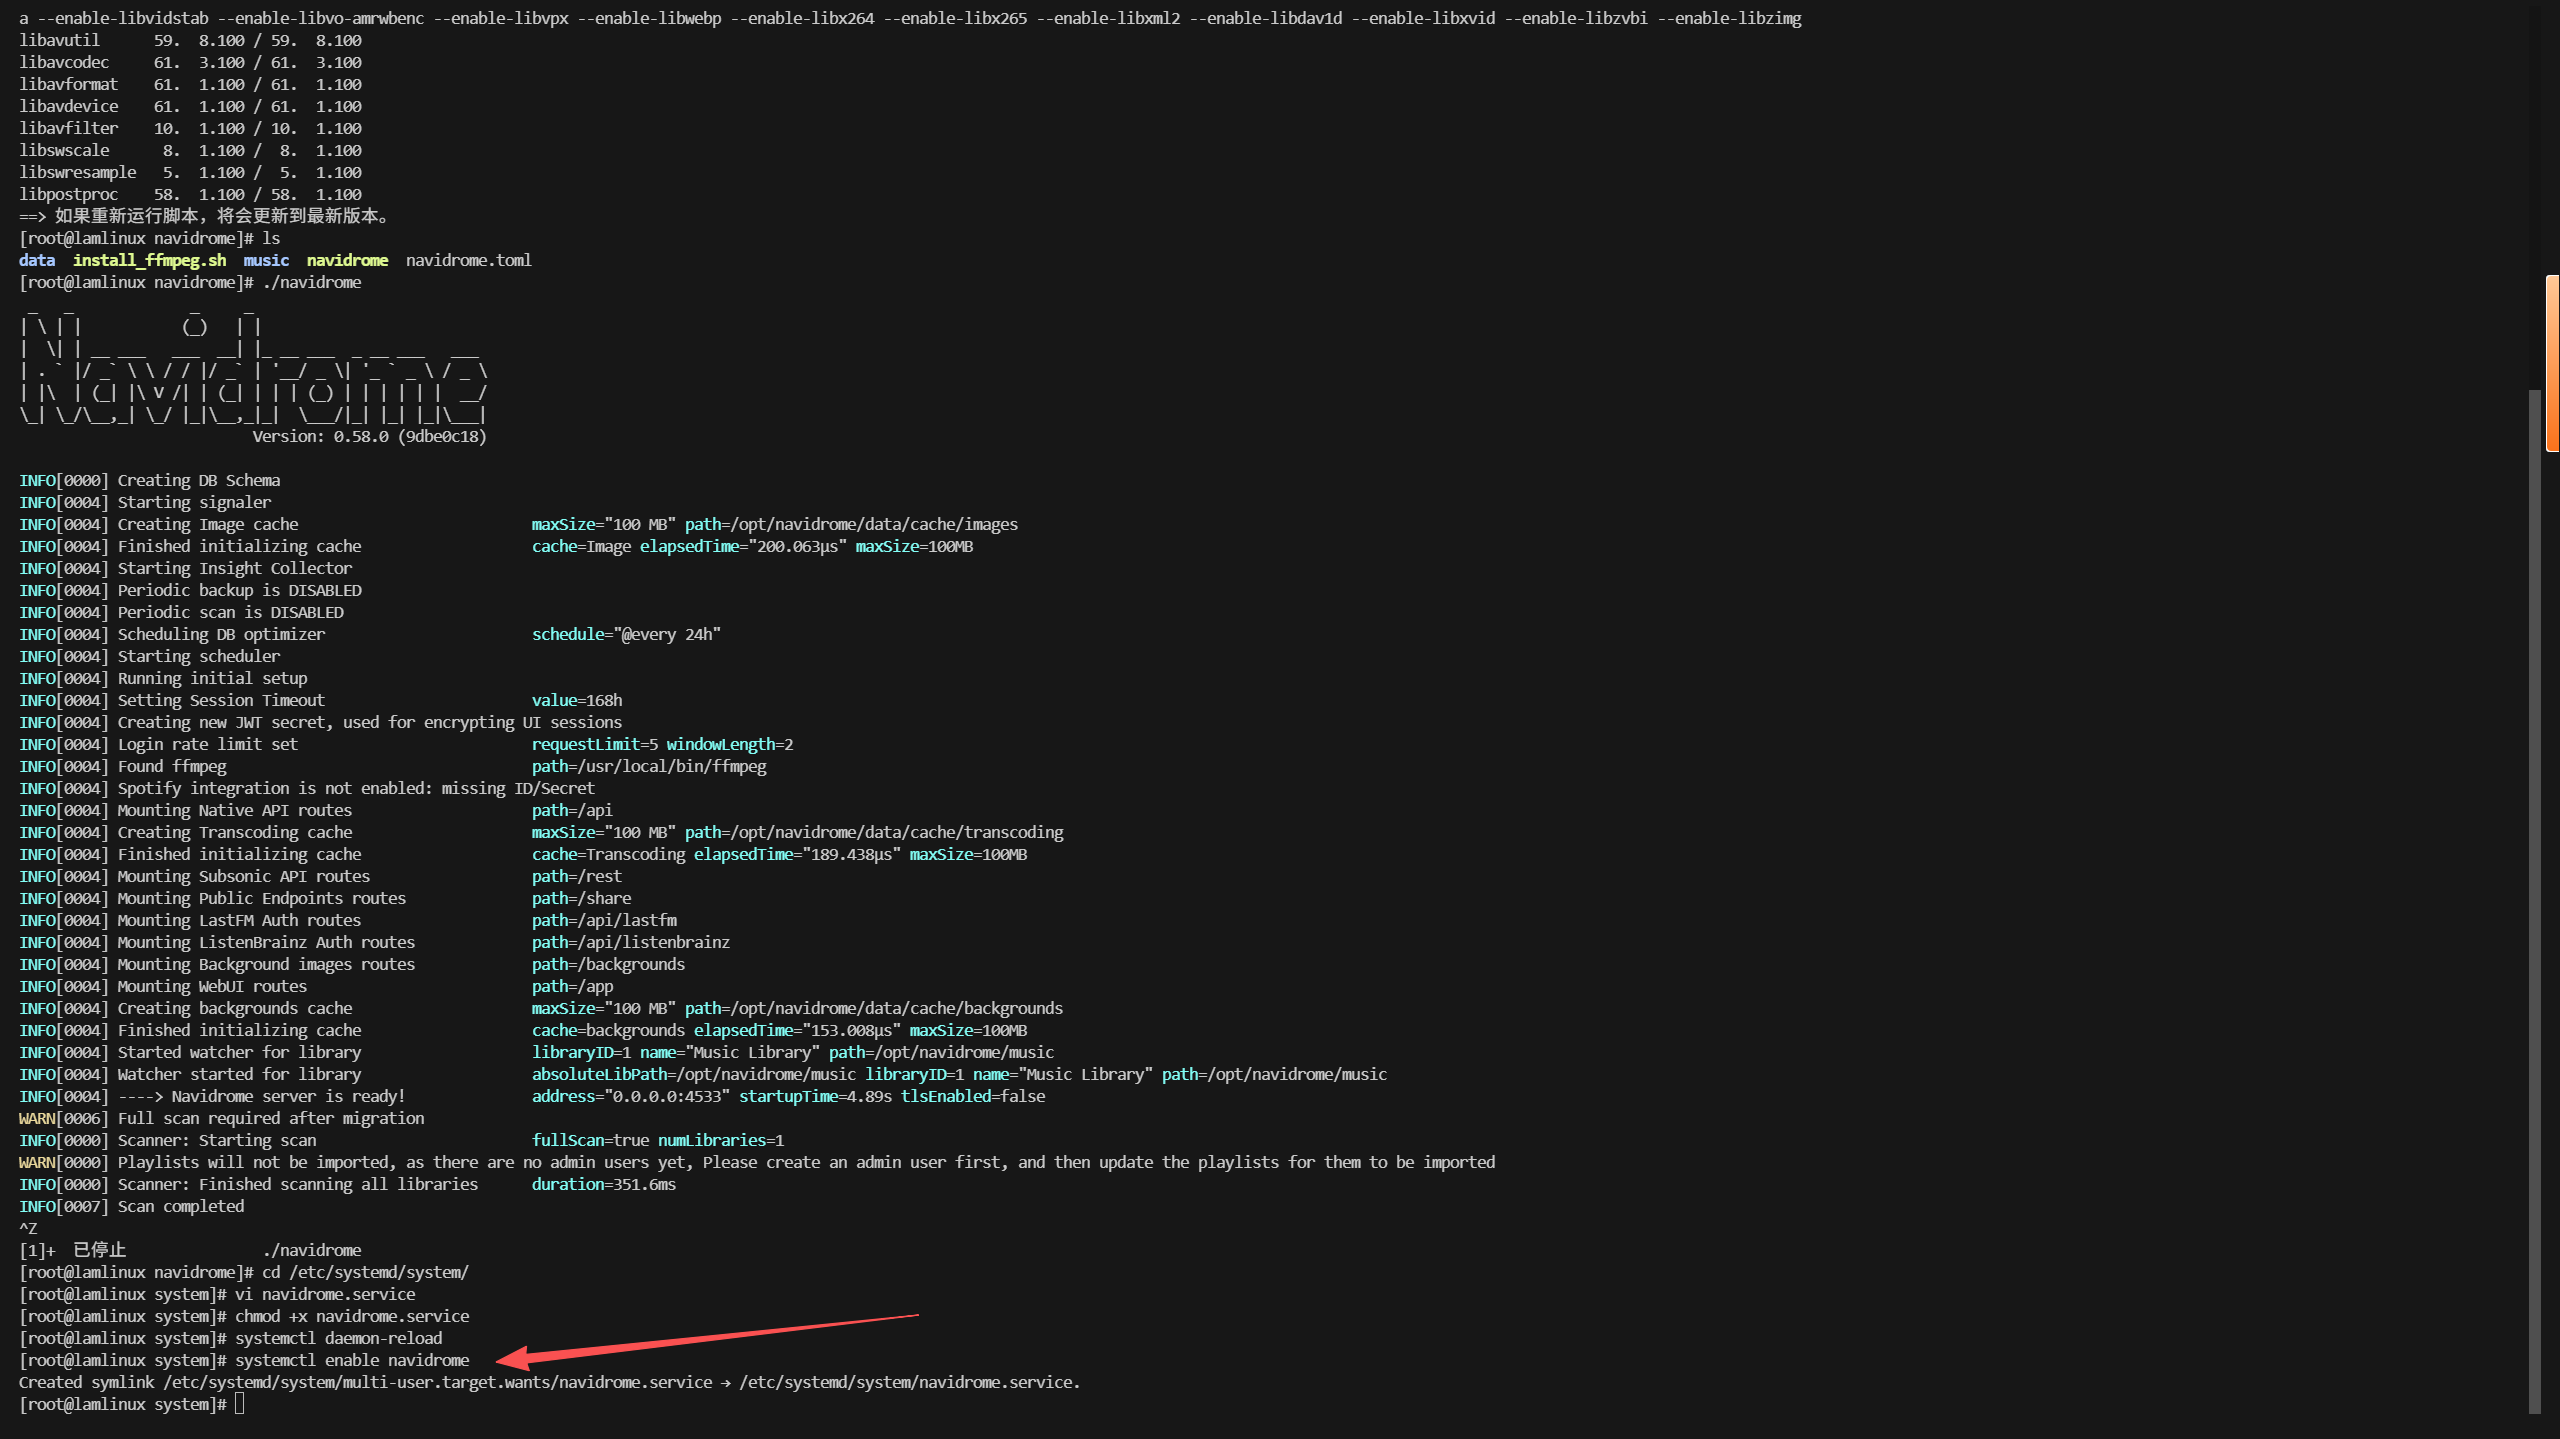Click the gray terminal scrollbar thumb
Viewport: 2560px width, 1439px height.
click(2534, 900)
